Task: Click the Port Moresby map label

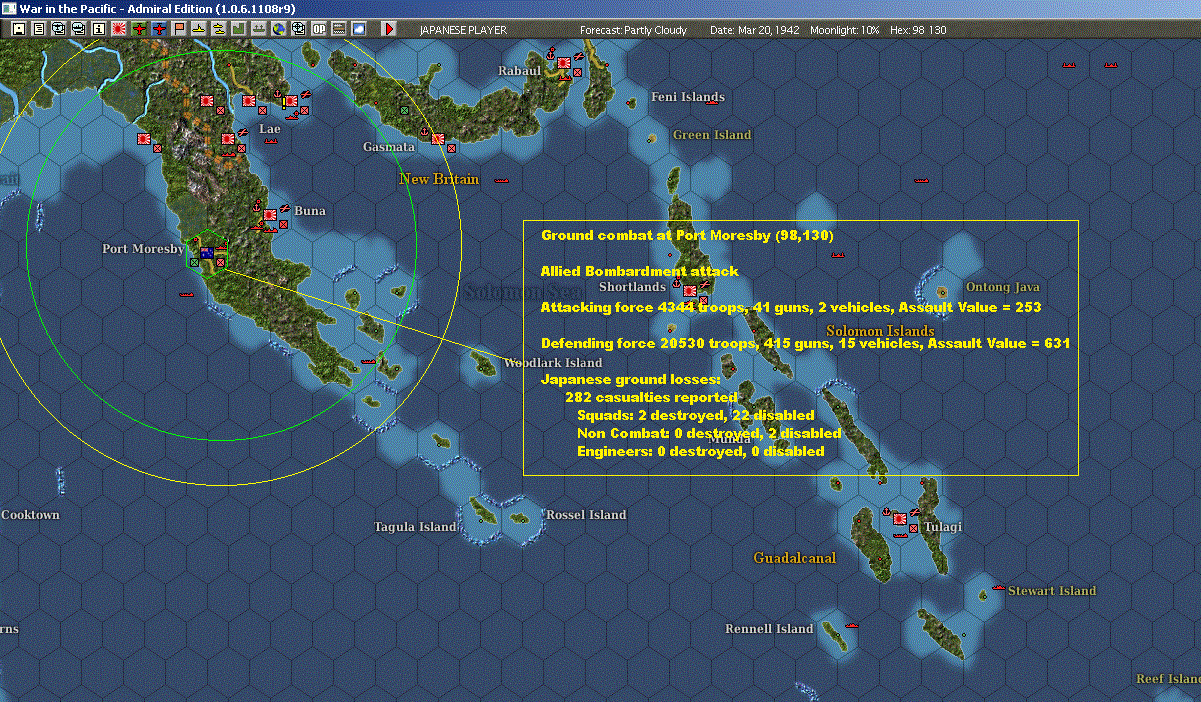Action: click(143, 249)
